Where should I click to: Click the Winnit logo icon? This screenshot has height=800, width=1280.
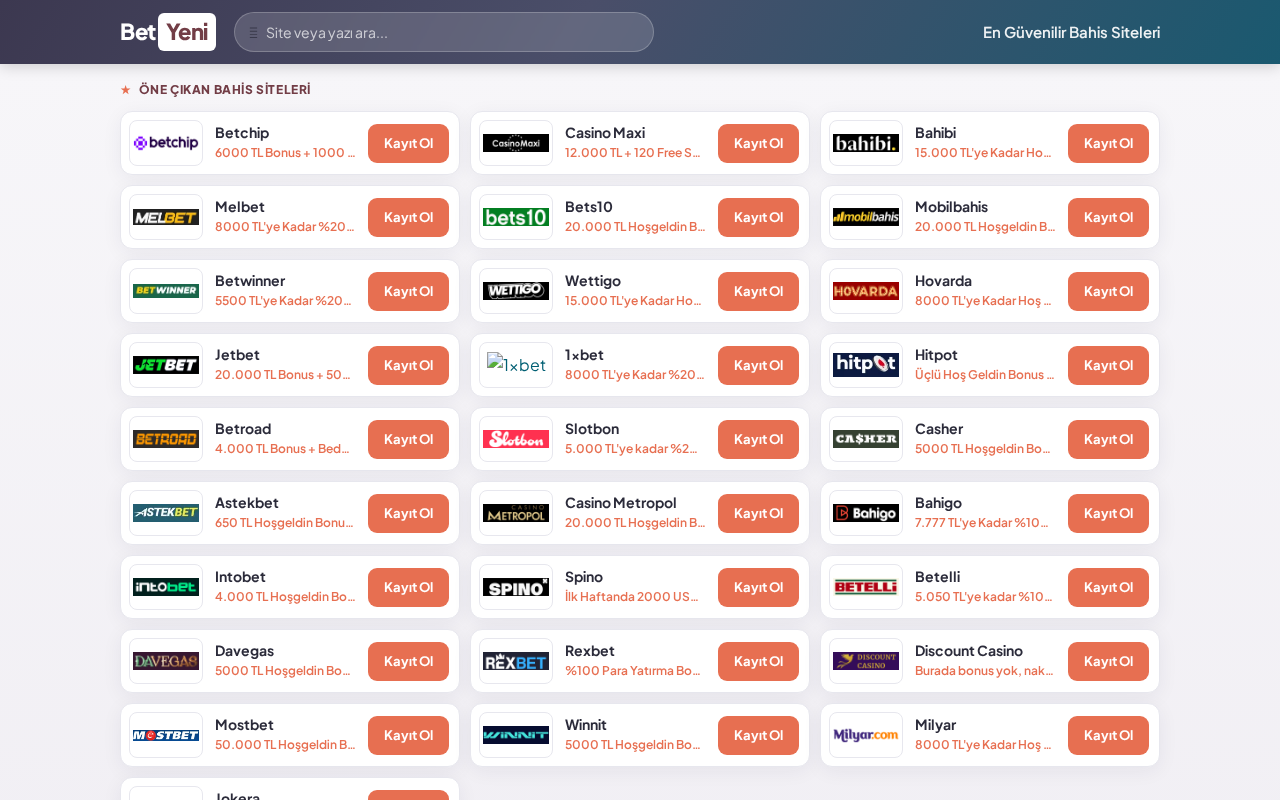(516, 735)
